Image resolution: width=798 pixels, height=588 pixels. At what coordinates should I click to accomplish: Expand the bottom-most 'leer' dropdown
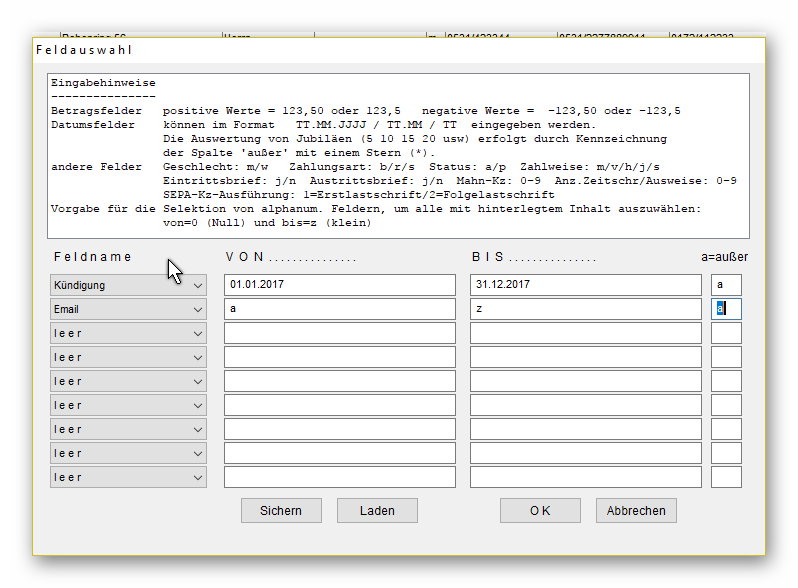[128, 477]
